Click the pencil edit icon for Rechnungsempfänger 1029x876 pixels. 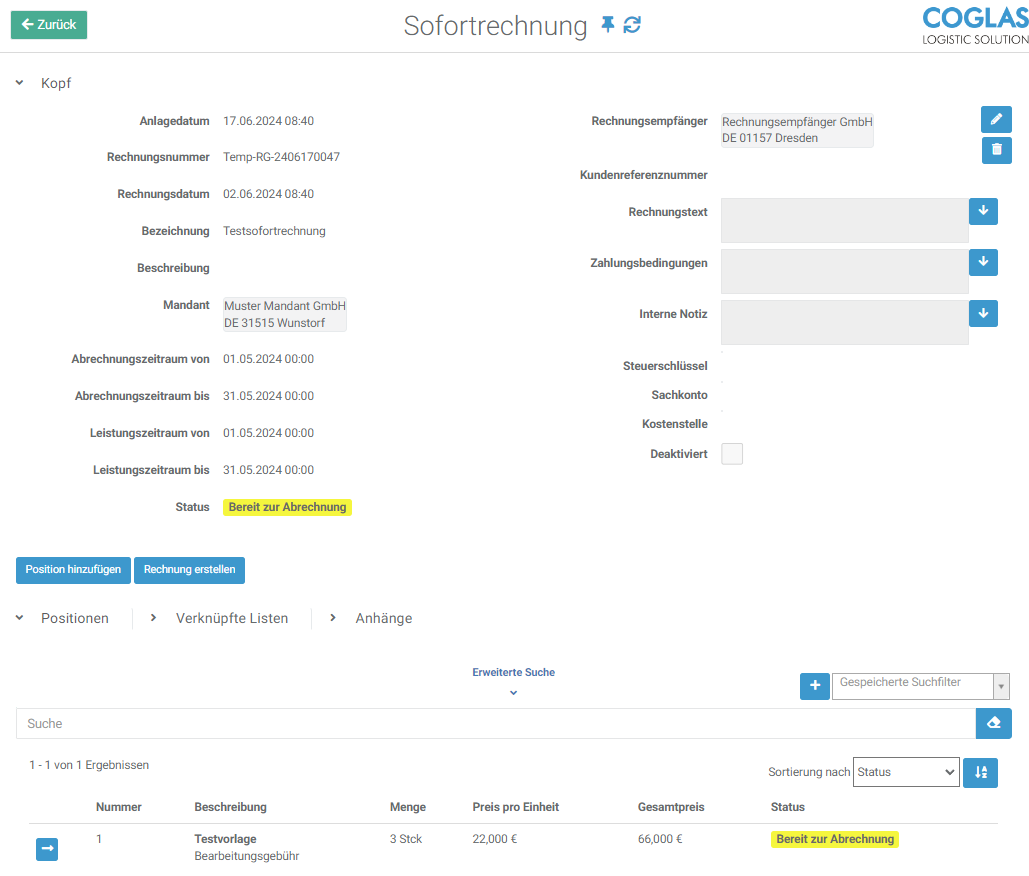[996, 120]
